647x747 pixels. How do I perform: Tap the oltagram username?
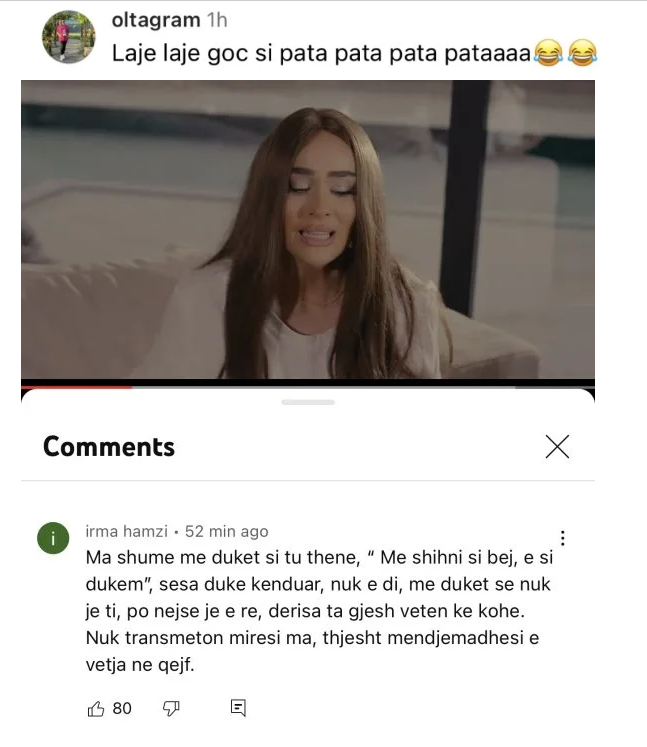coord(156,20)
